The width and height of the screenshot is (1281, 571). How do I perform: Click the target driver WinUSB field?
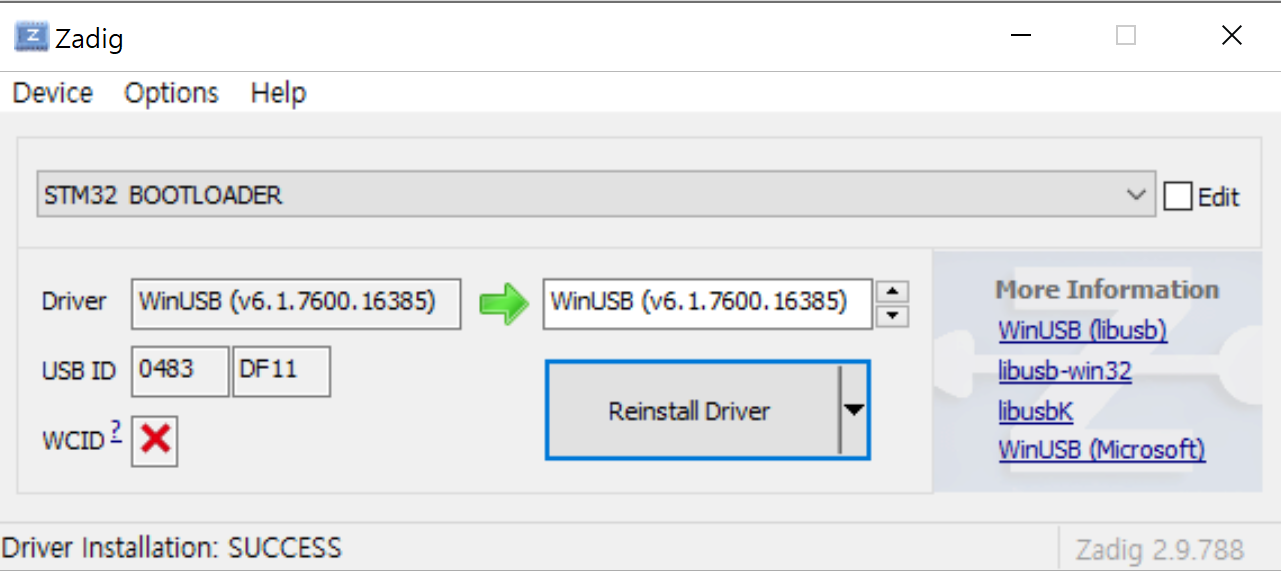(x=708, y=303)
